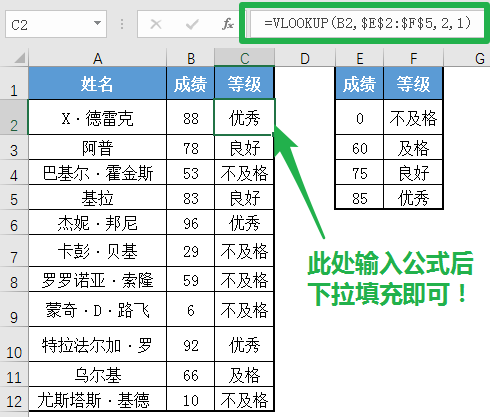This screenshot has height=417, width=490.
Task: Click the 等级 header cell in column F
Action: [413, 83]
